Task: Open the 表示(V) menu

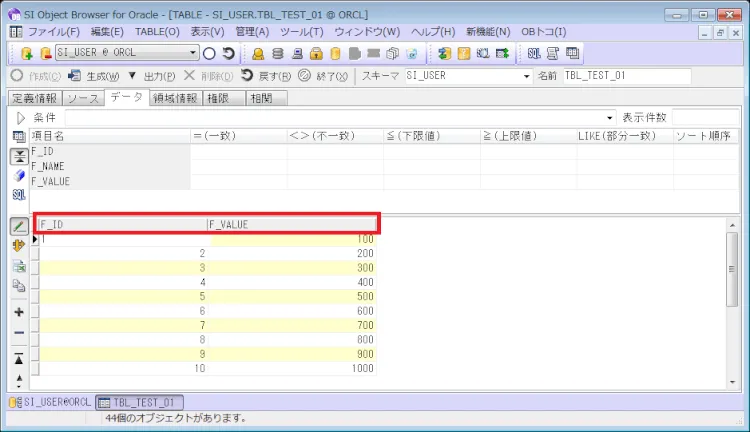Action: 208,32
